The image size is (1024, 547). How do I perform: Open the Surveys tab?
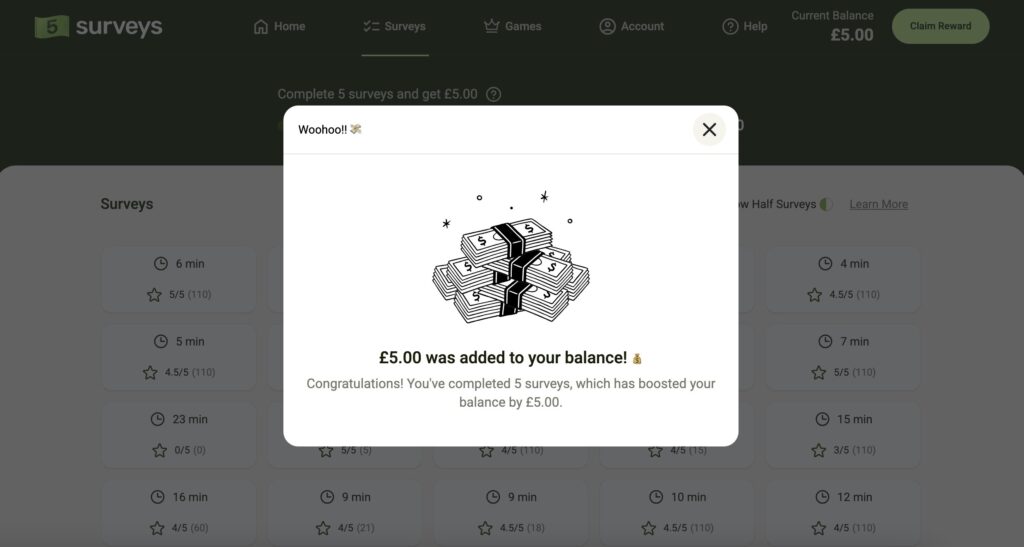point(395,27)
